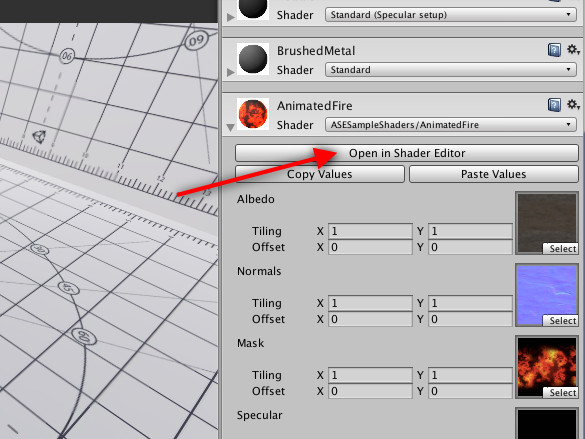This screenshot has width=585, height=439.
Task: Click the Mask property label
Action: (x=250, y=343)
